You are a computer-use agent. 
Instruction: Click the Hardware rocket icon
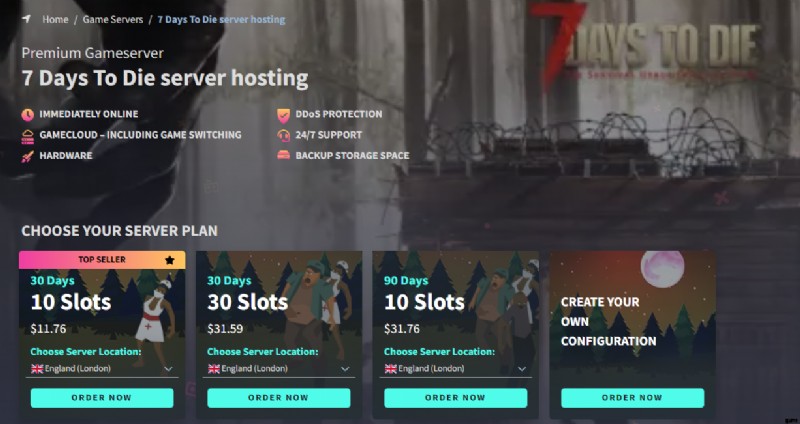pyautogui.click(x=28, y=156)
